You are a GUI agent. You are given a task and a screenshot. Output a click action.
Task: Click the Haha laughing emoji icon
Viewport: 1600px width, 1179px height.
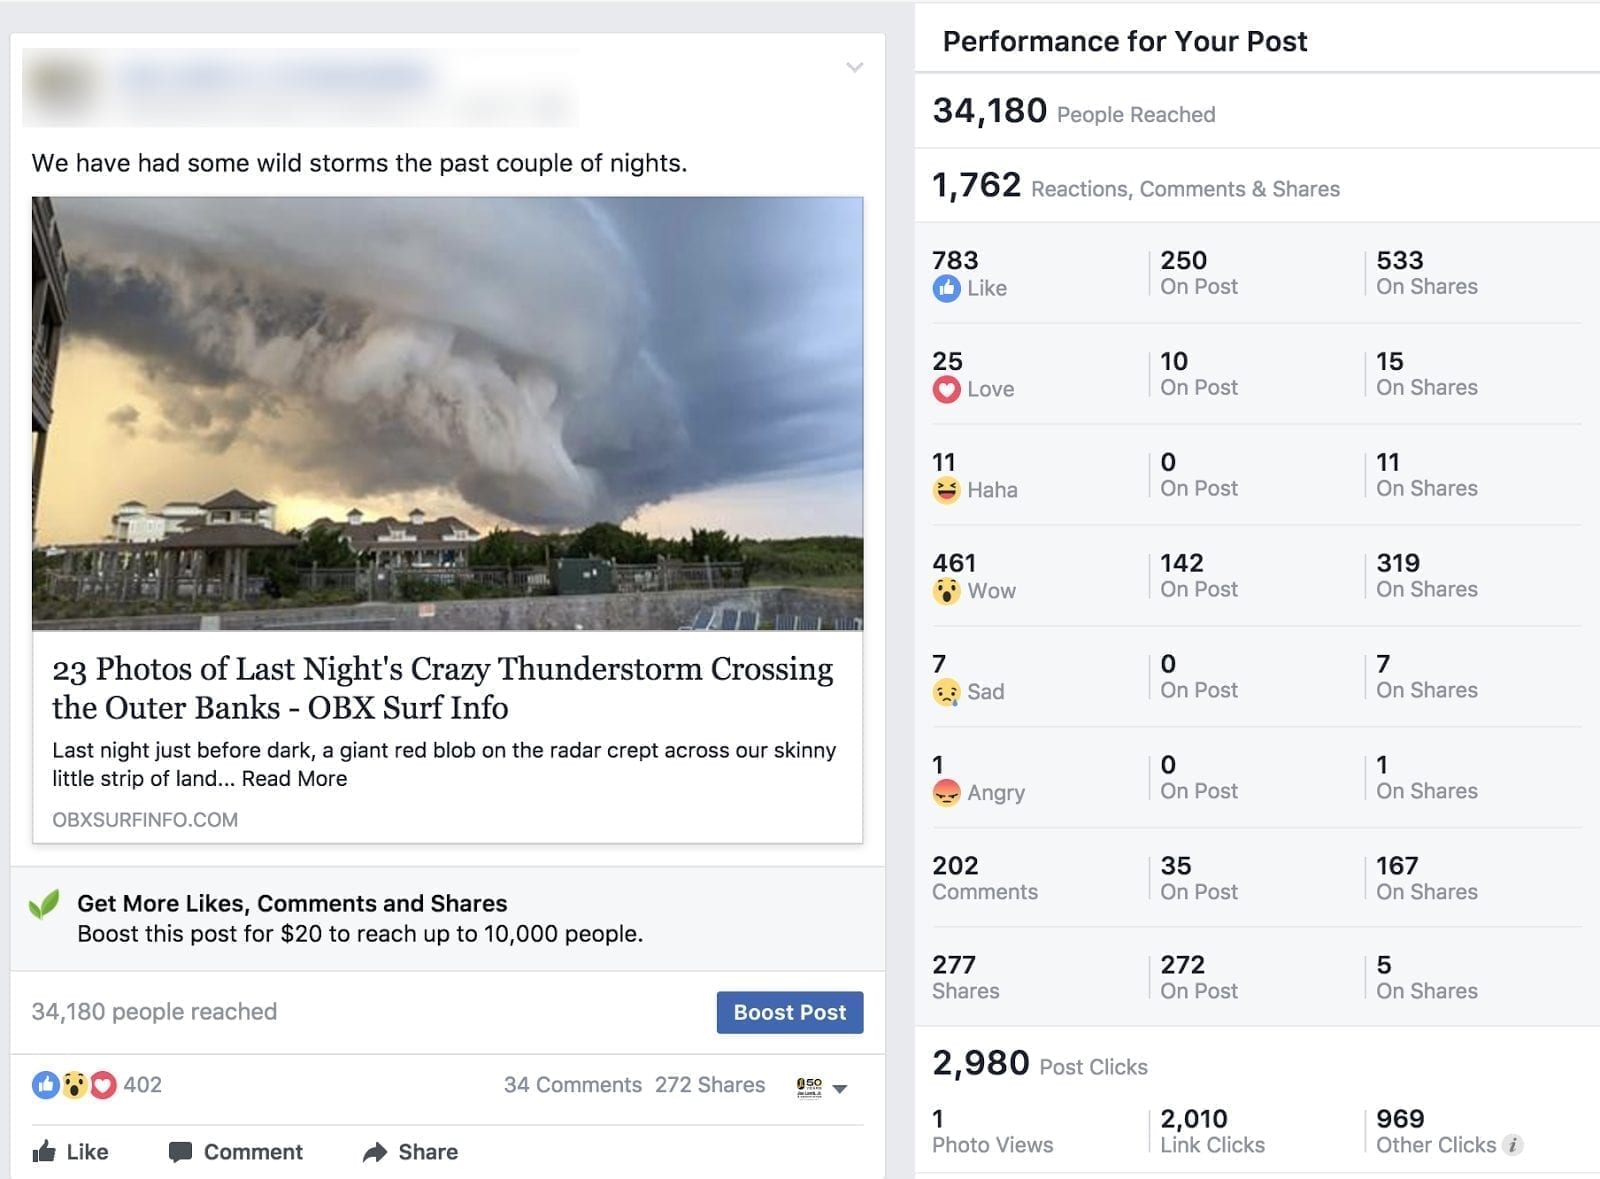[x=947, y=491]
